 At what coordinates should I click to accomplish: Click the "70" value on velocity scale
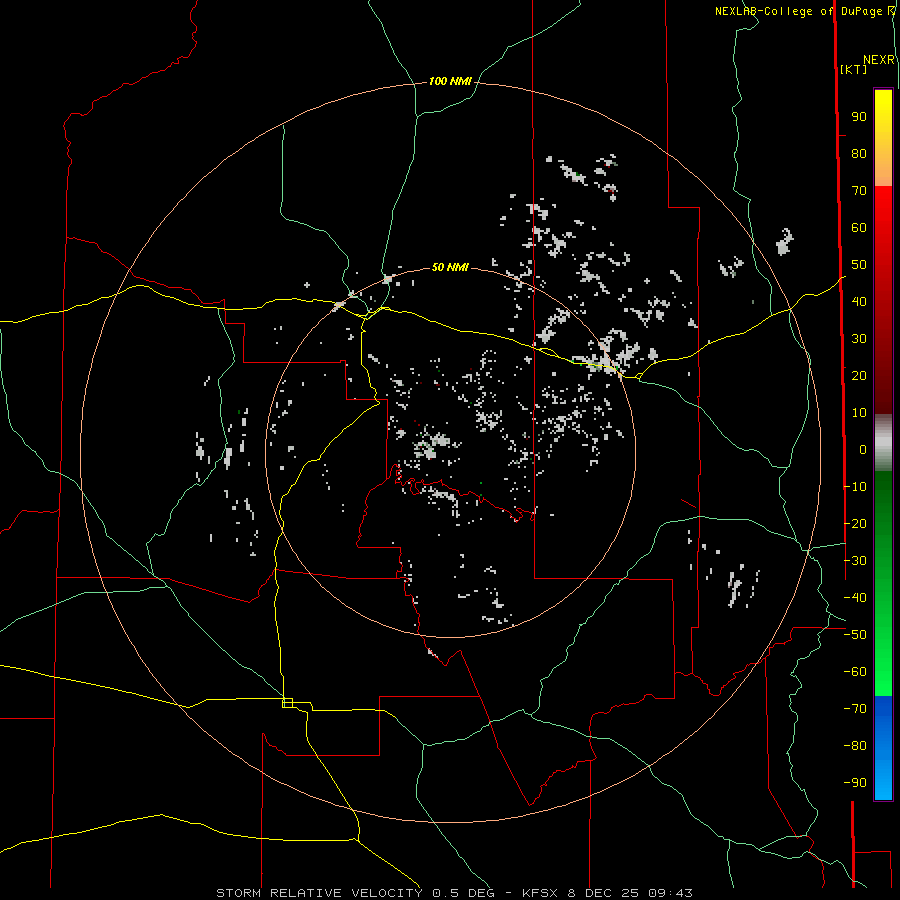pyautogui.click(x=859, y=191)
